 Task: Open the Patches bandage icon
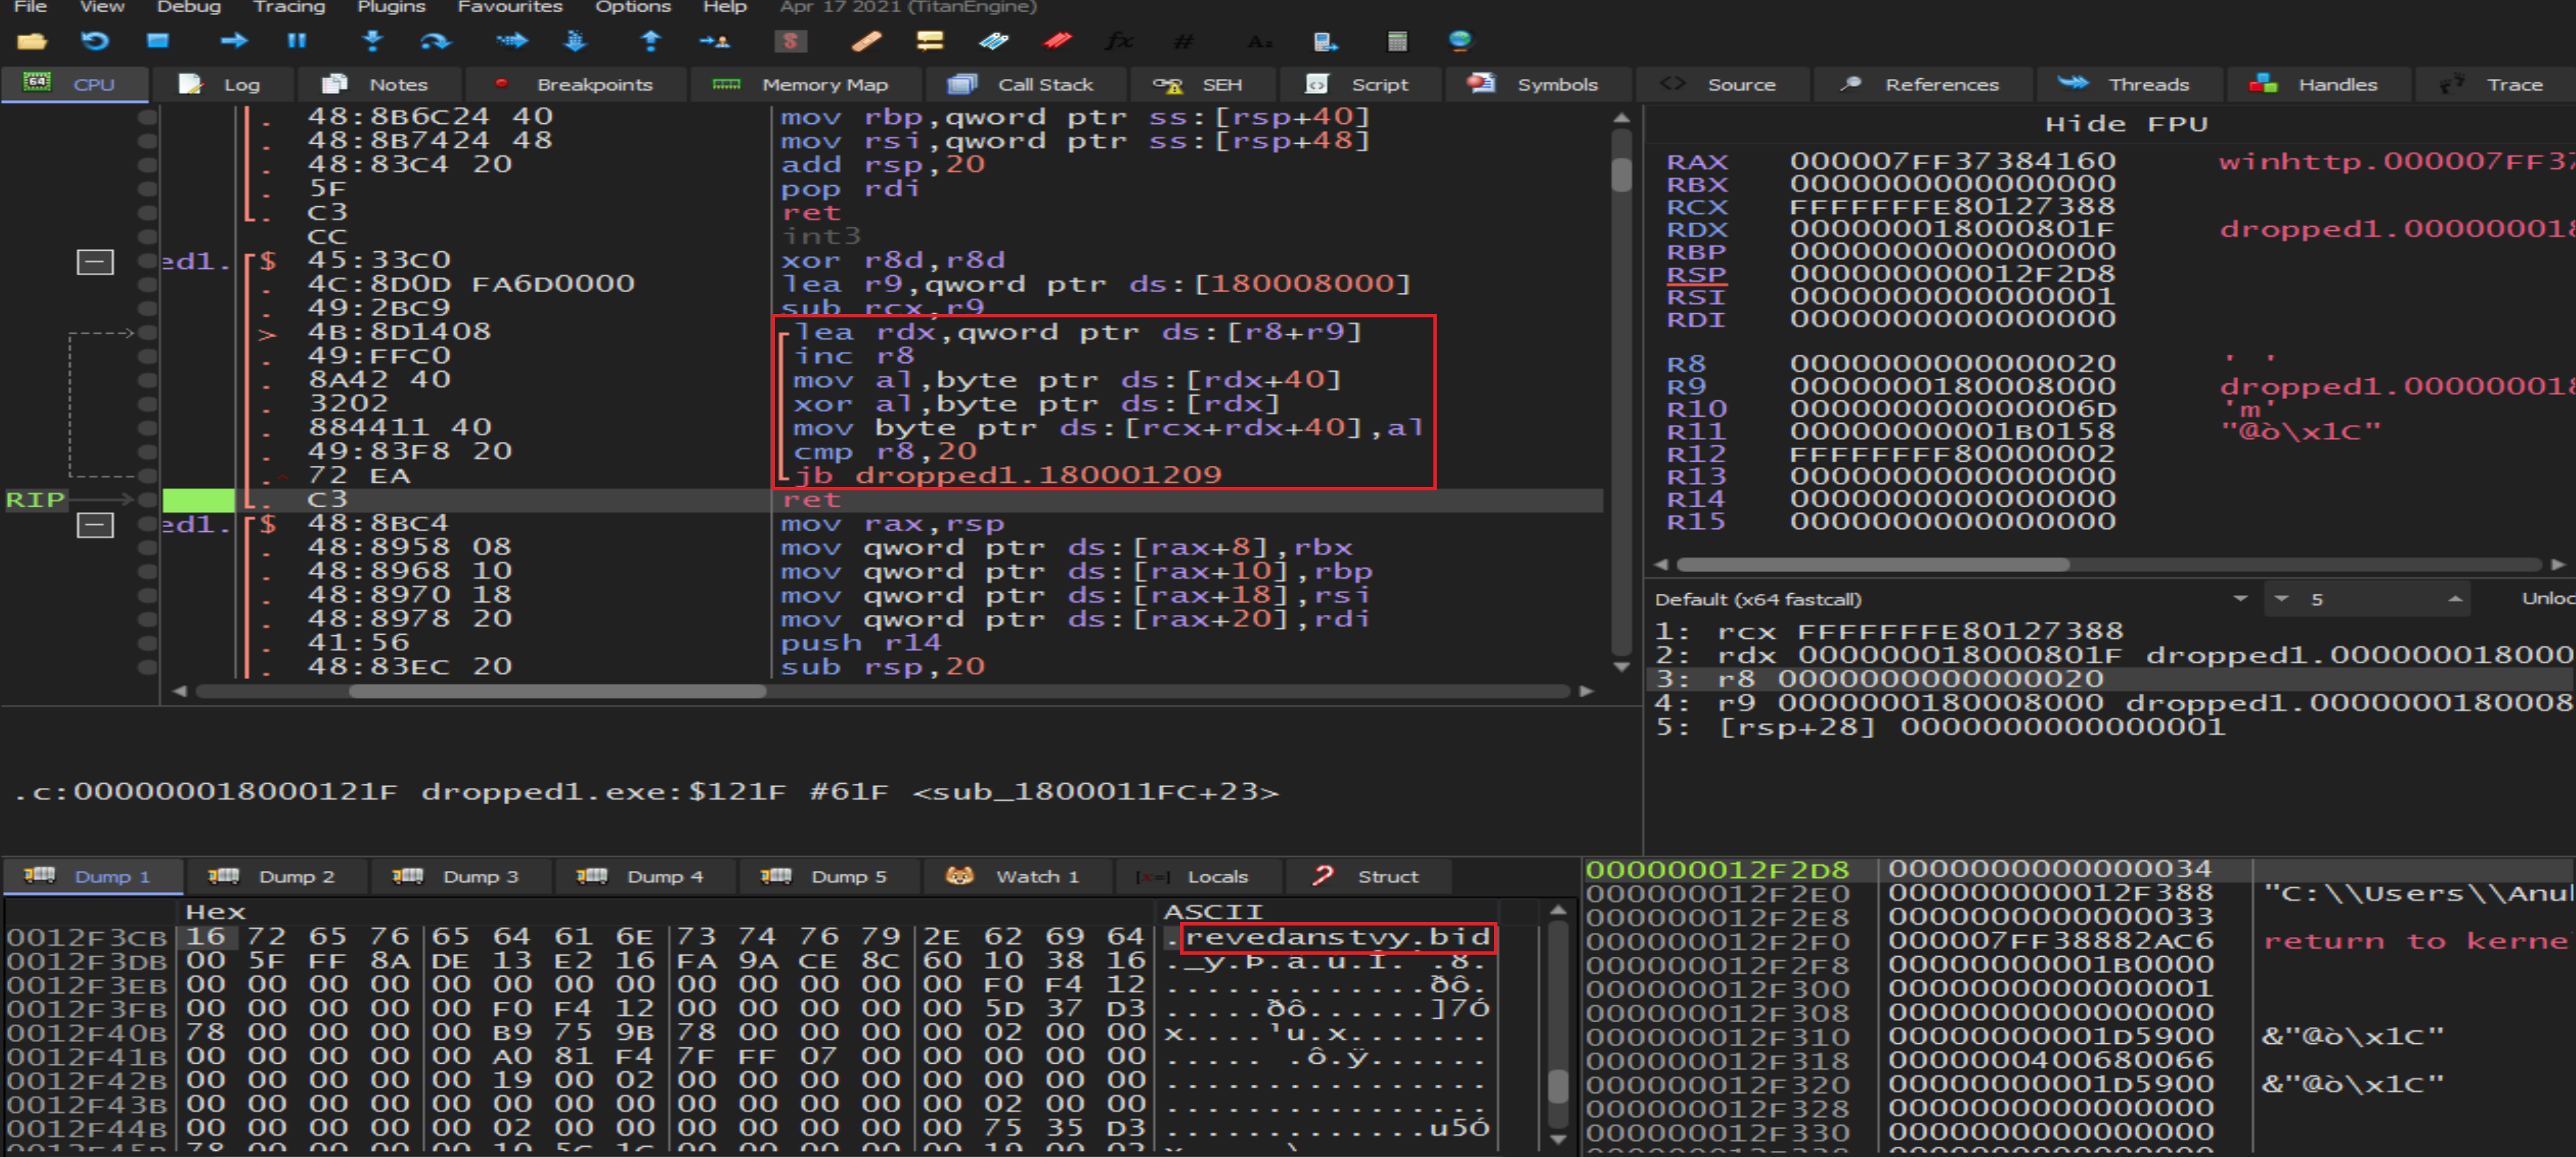pyautogui.click(x=866, y=41)
